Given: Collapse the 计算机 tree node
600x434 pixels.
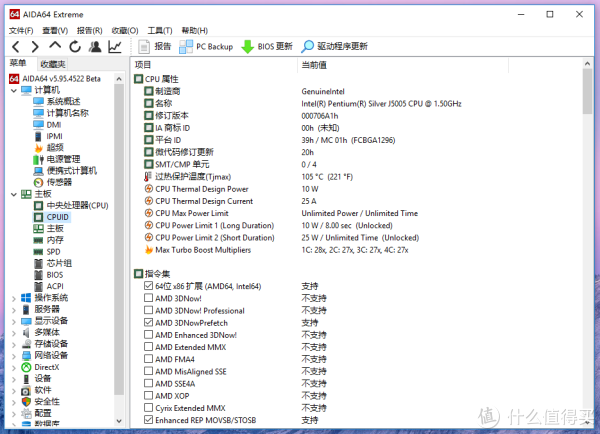Looking at the screenshot, I should point(14,91).
